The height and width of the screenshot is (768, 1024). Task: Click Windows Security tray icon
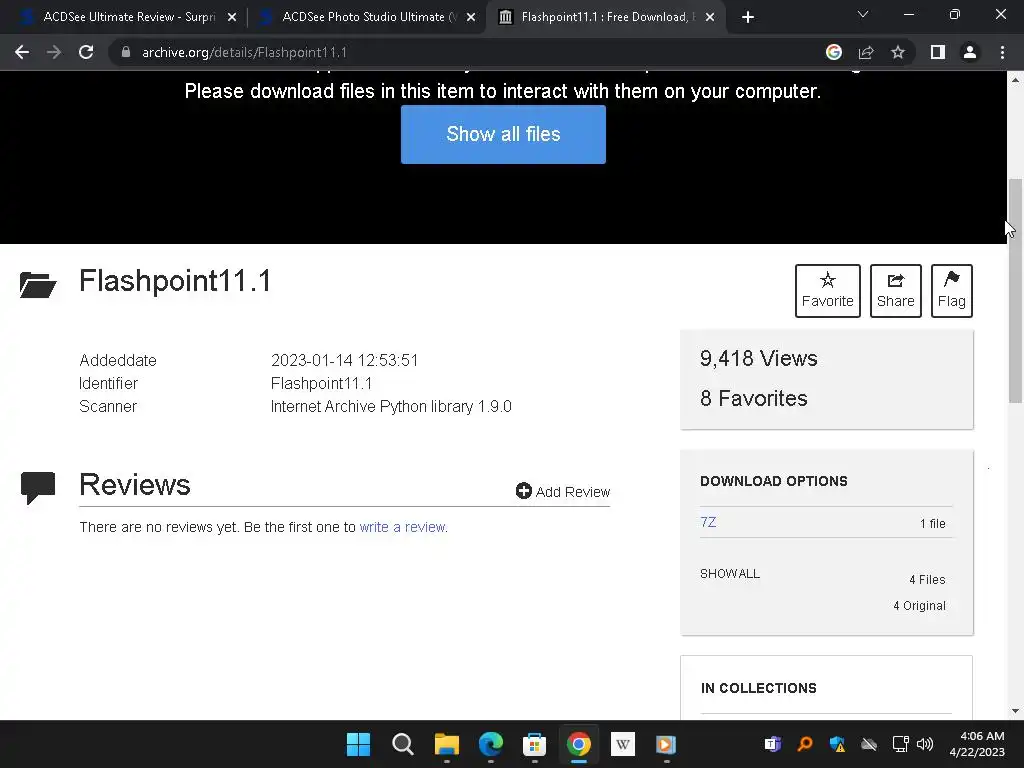[837, 744]
